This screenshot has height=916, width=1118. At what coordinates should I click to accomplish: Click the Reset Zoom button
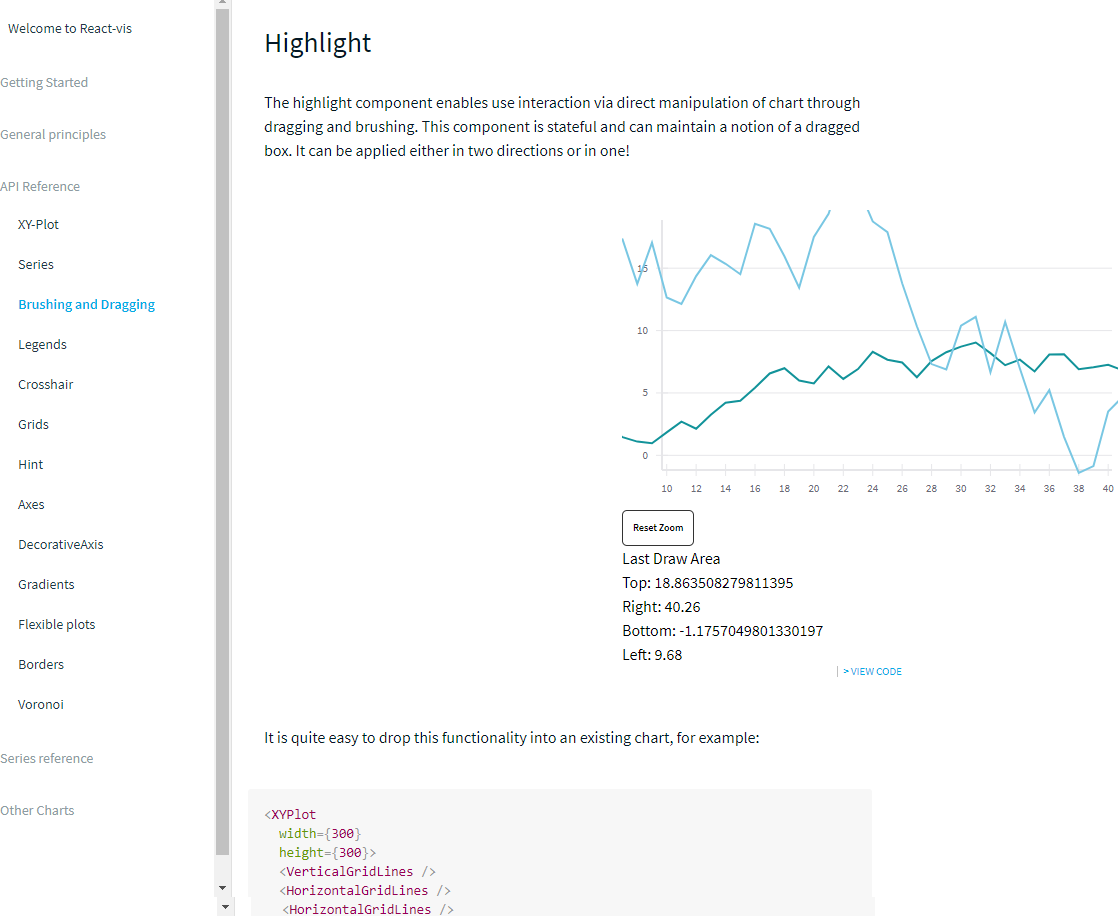click(657, 527)
